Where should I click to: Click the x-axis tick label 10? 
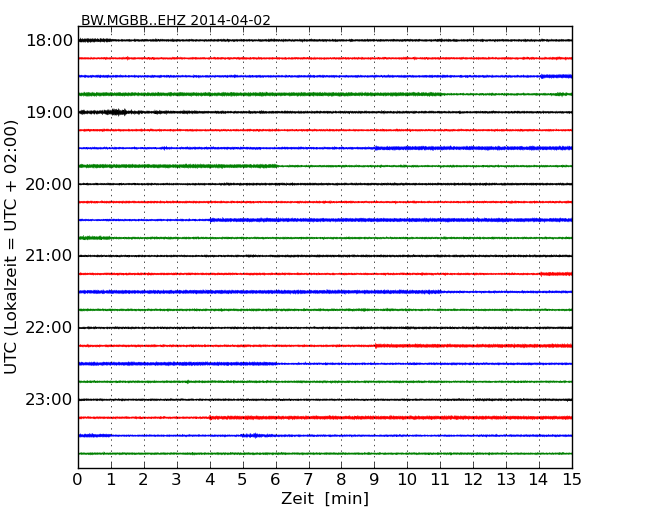[407, 479]
